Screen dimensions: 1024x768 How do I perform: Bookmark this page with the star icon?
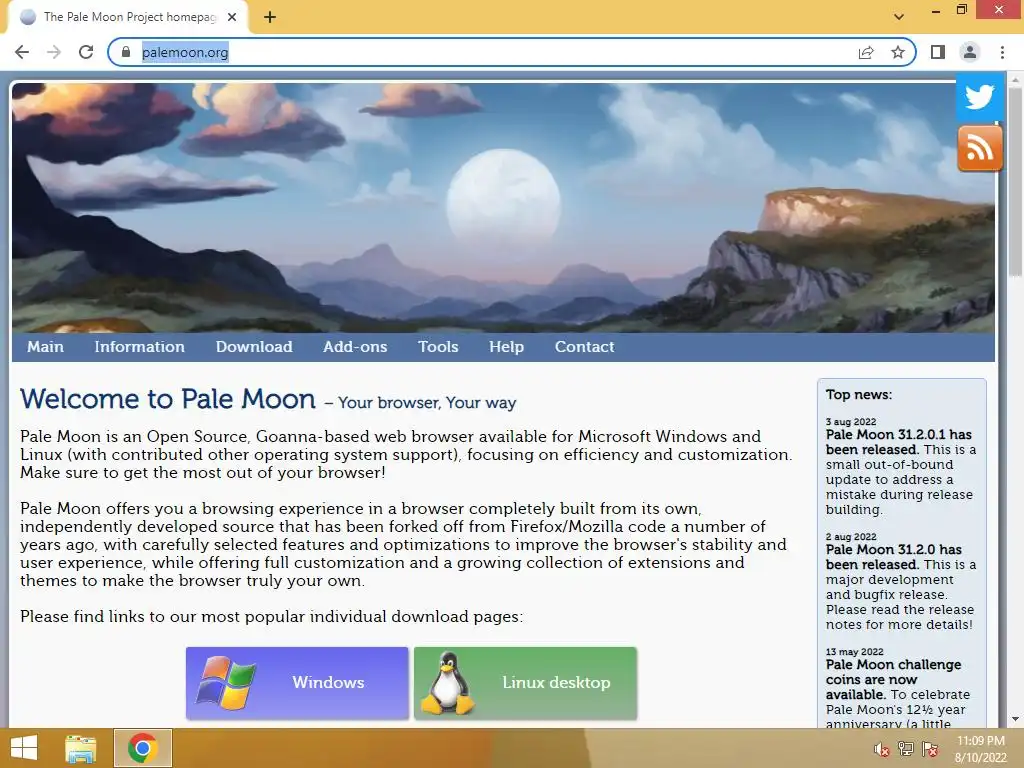898,52
